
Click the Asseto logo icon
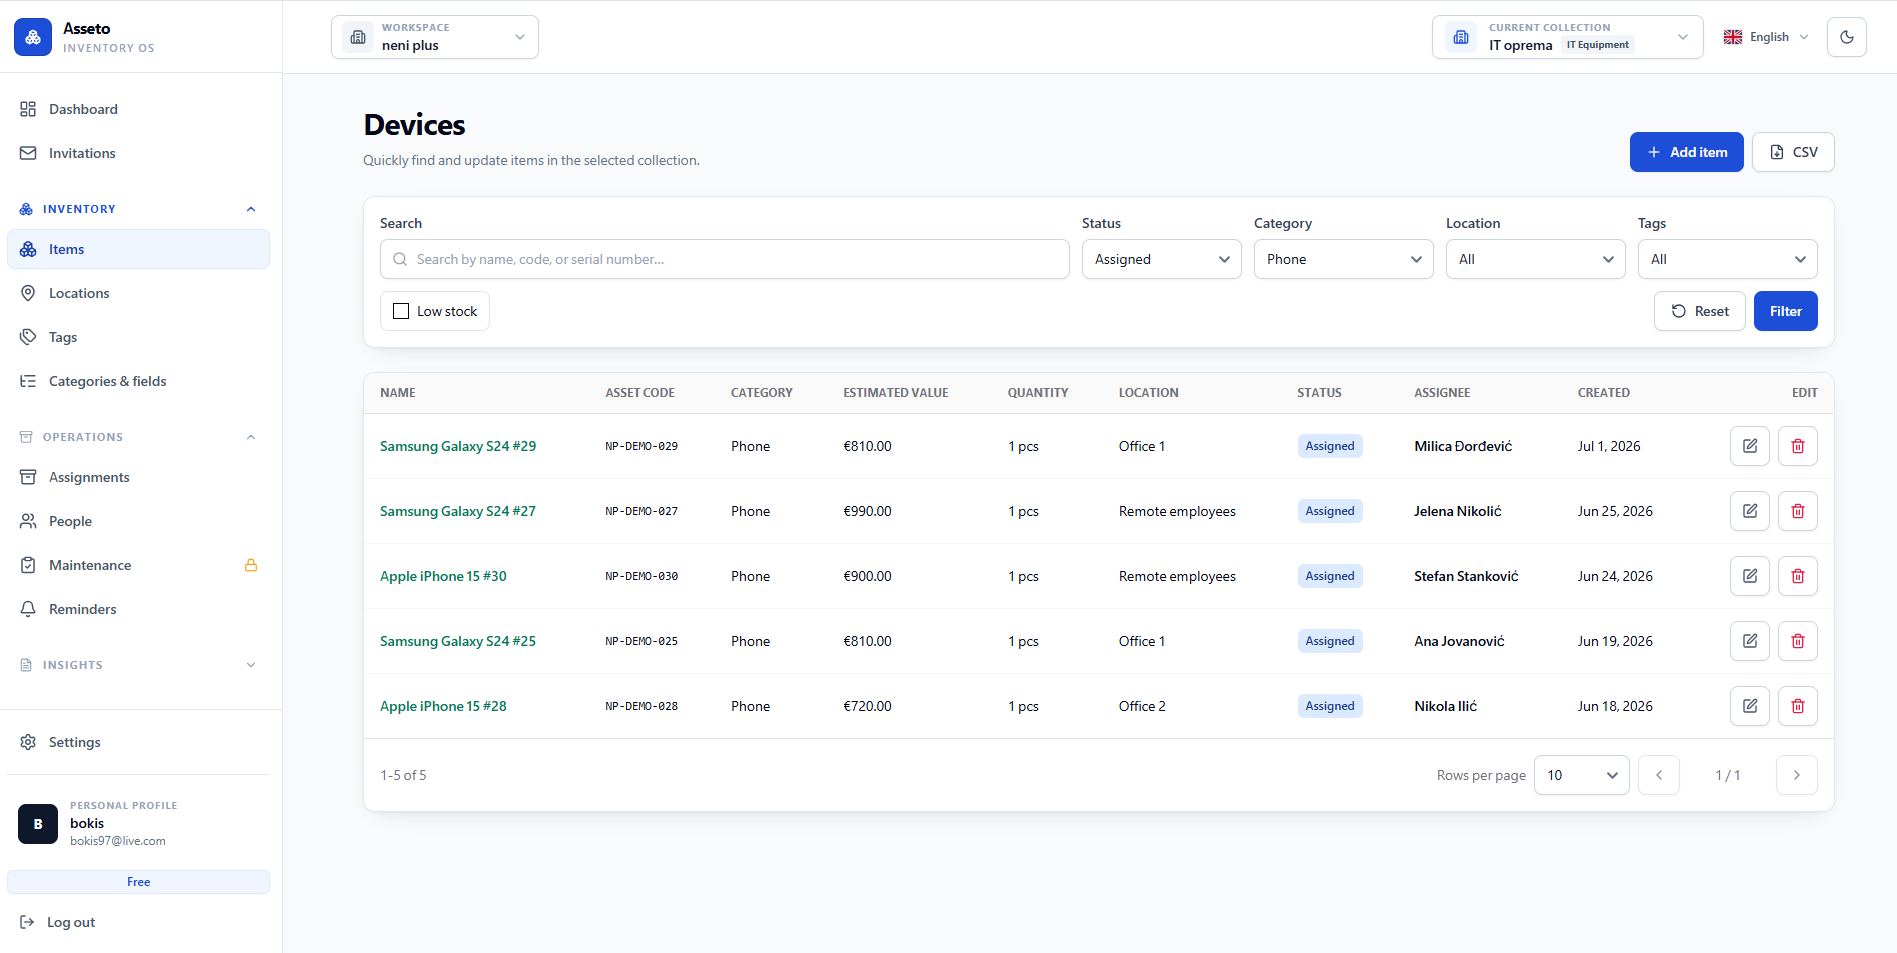click(x=33, y=37)
